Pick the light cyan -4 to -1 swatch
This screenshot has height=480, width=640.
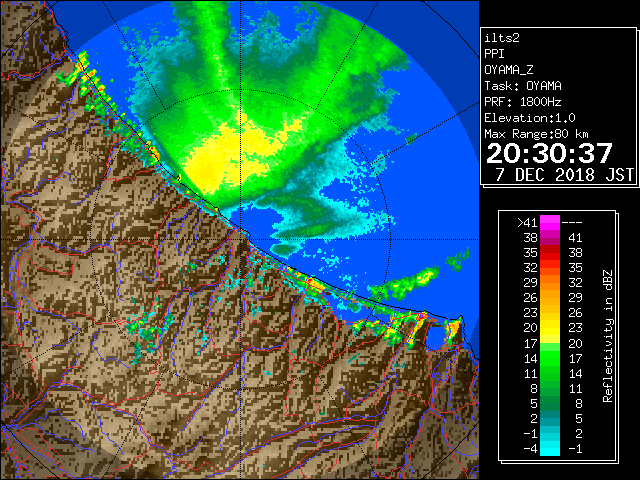550,448
